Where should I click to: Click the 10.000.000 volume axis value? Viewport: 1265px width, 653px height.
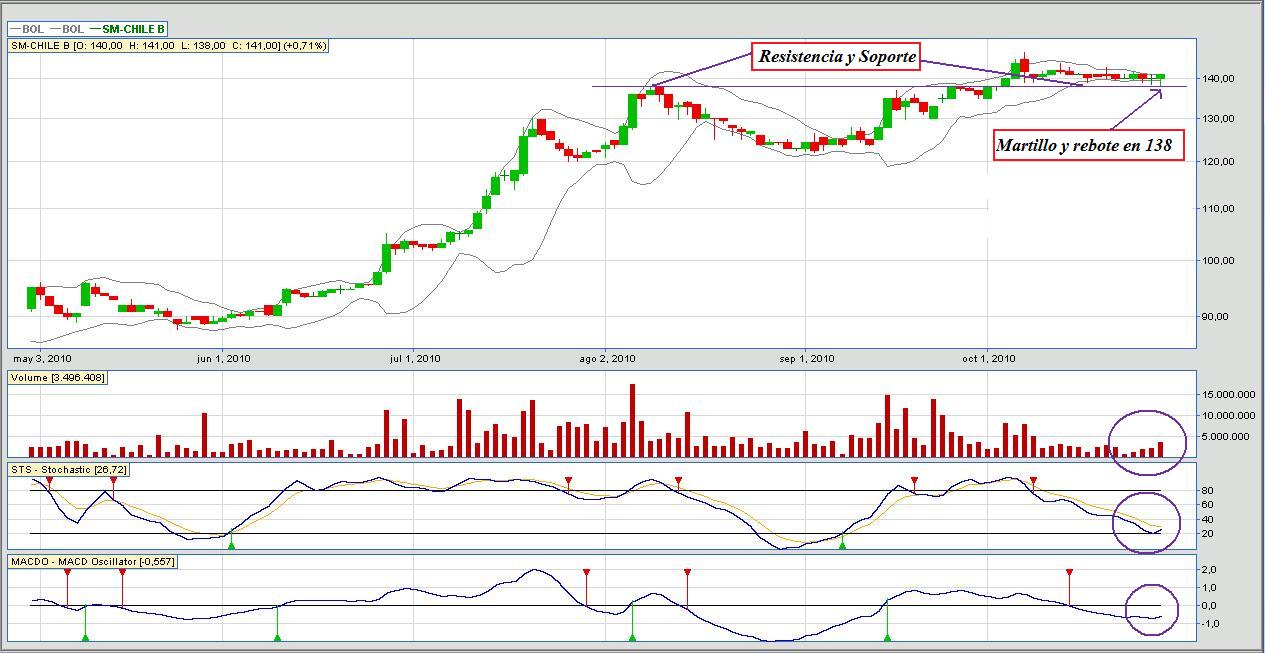pyautogui.click(x=1228, y=416)
